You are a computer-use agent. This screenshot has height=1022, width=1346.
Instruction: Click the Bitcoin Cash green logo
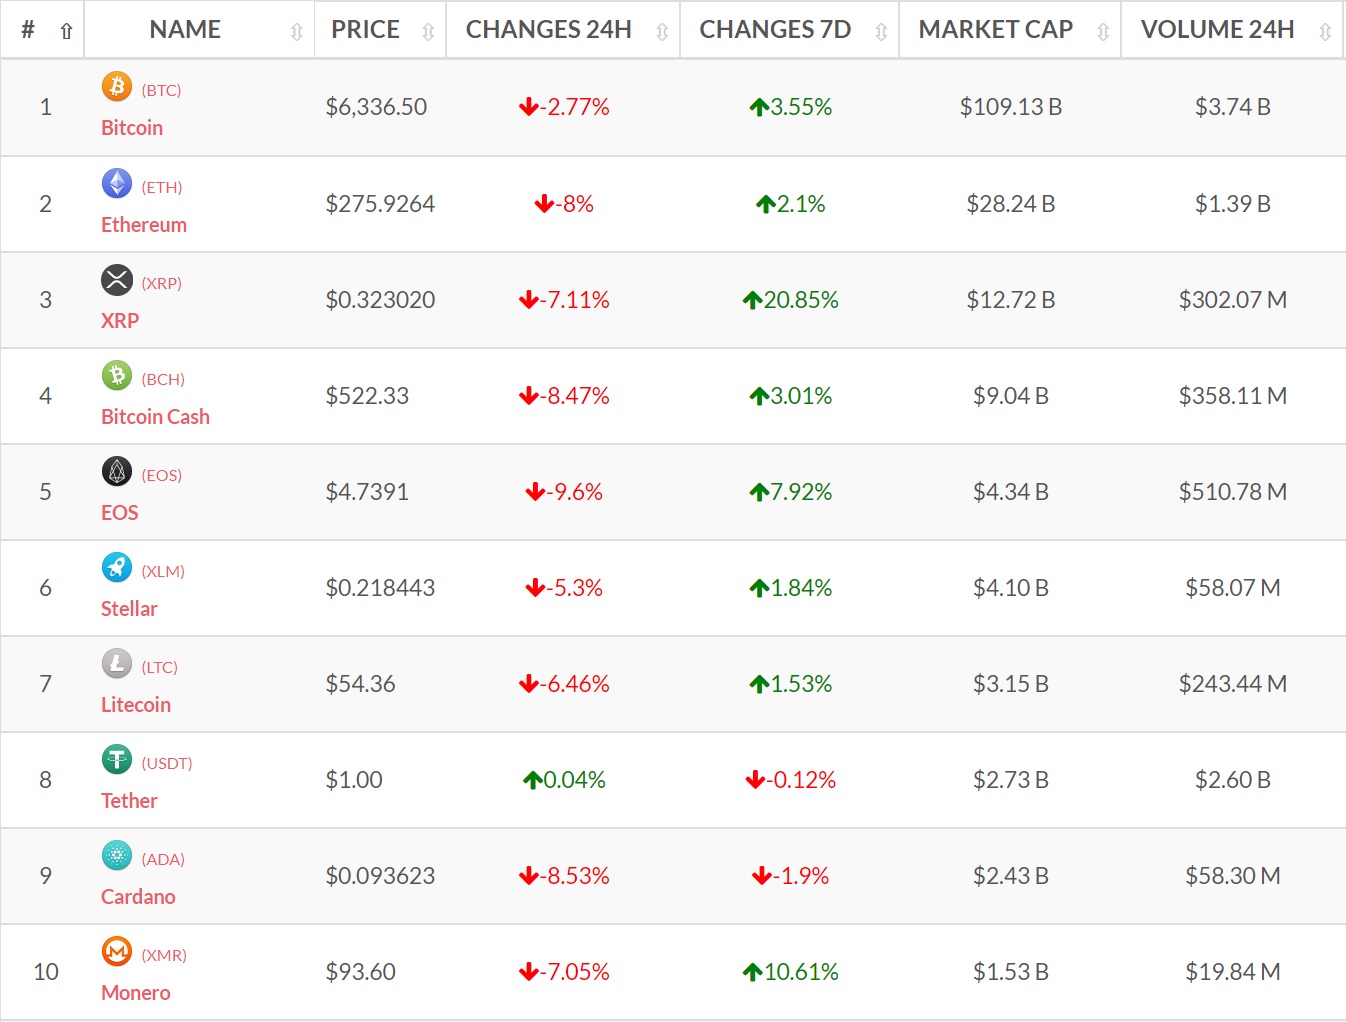point(117,376)
